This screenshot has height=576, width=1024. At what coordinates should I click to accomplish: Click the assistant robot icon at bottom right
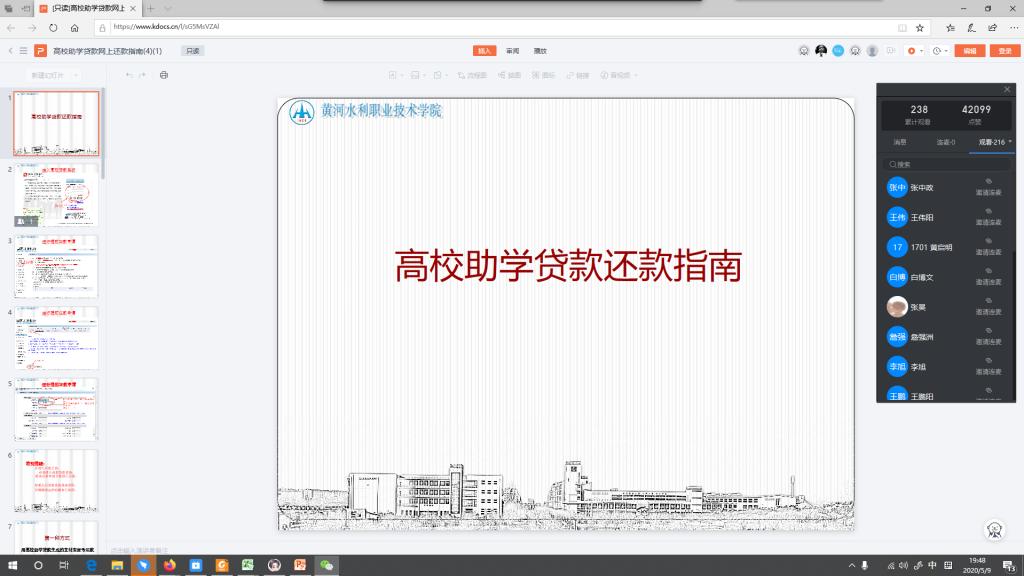[x=995, y=530]
